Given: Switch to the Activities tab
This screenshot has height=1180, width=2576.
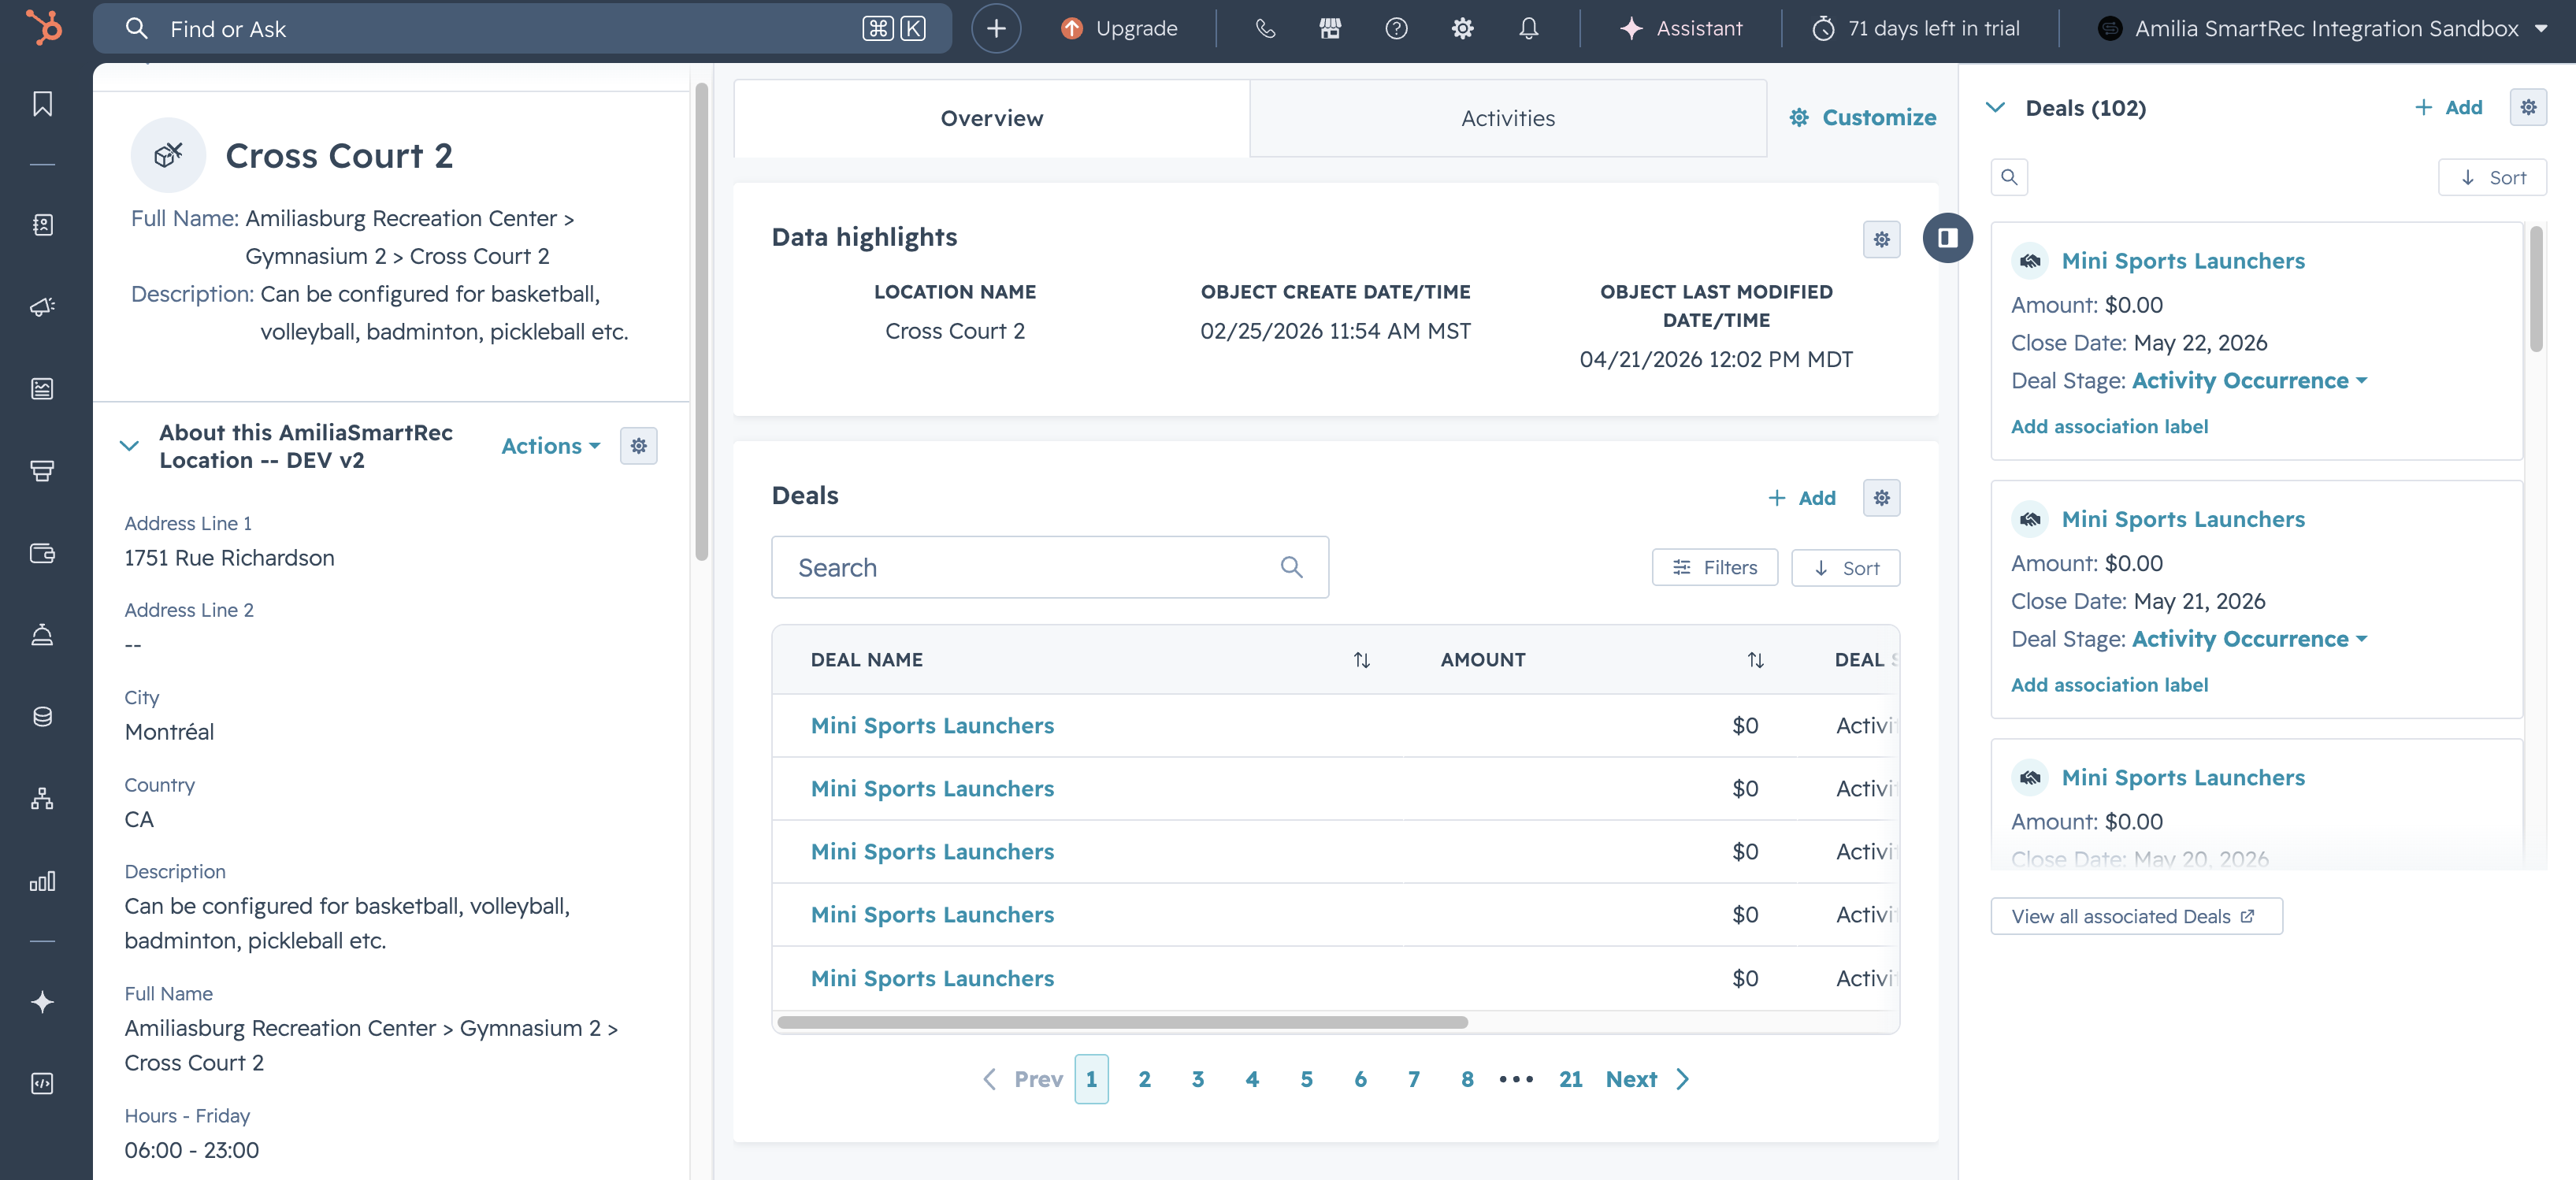Looking at the screenshot, I should coord(1507,118).
